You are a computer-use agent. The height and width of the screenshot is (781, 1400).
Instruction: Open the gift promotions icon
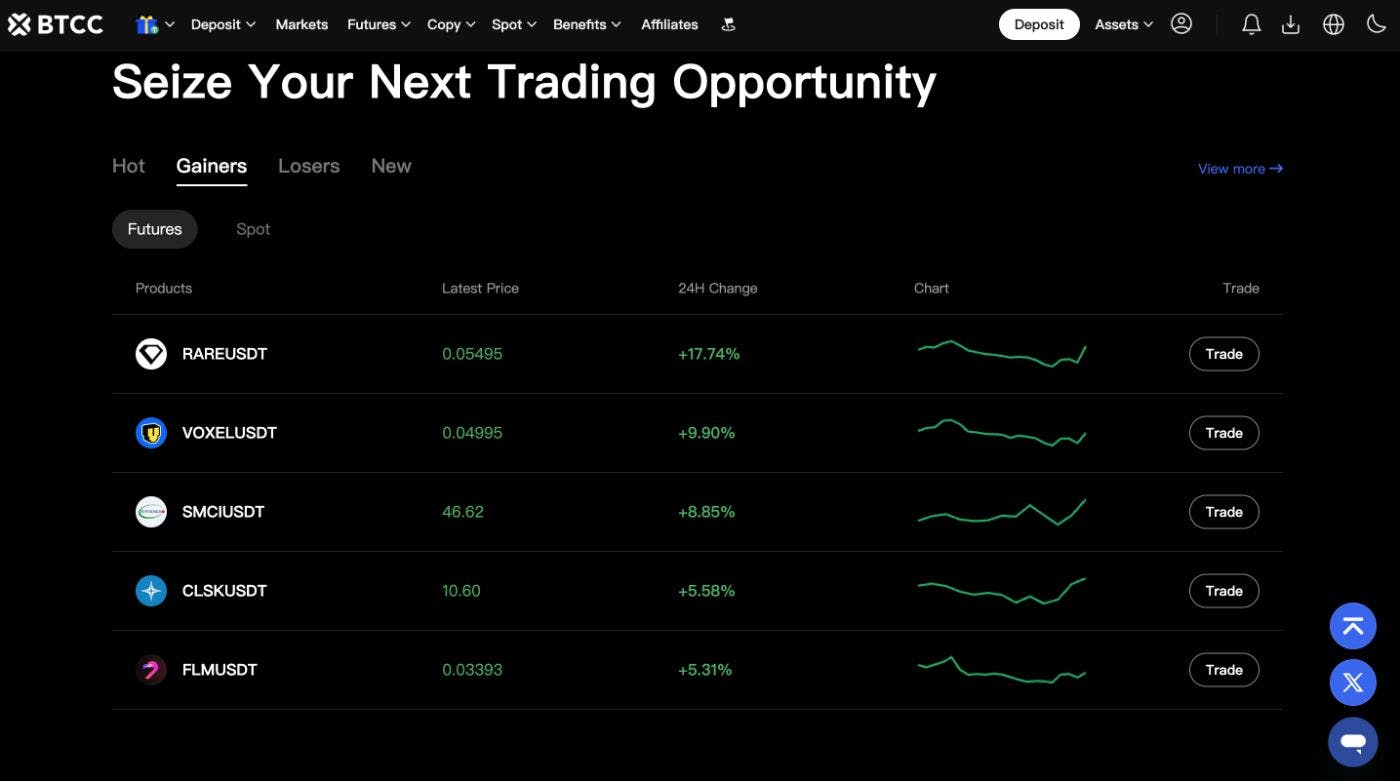coord(146,23)
